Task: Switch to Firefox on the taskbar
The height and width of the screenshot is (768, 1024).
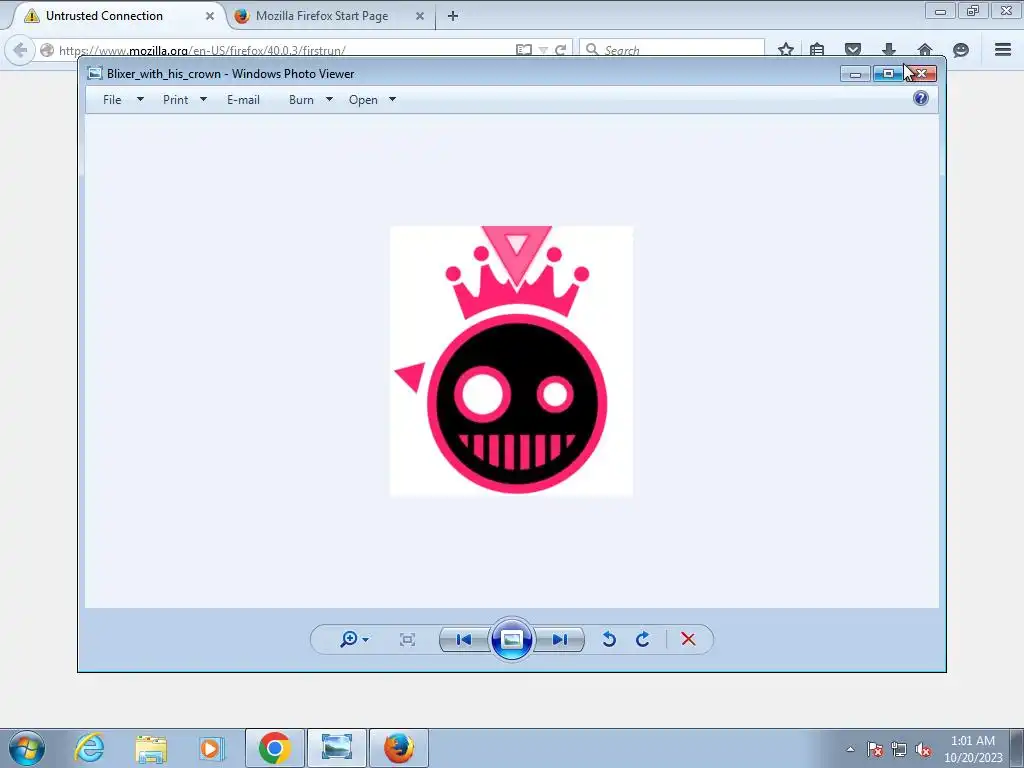Action: 399,748
